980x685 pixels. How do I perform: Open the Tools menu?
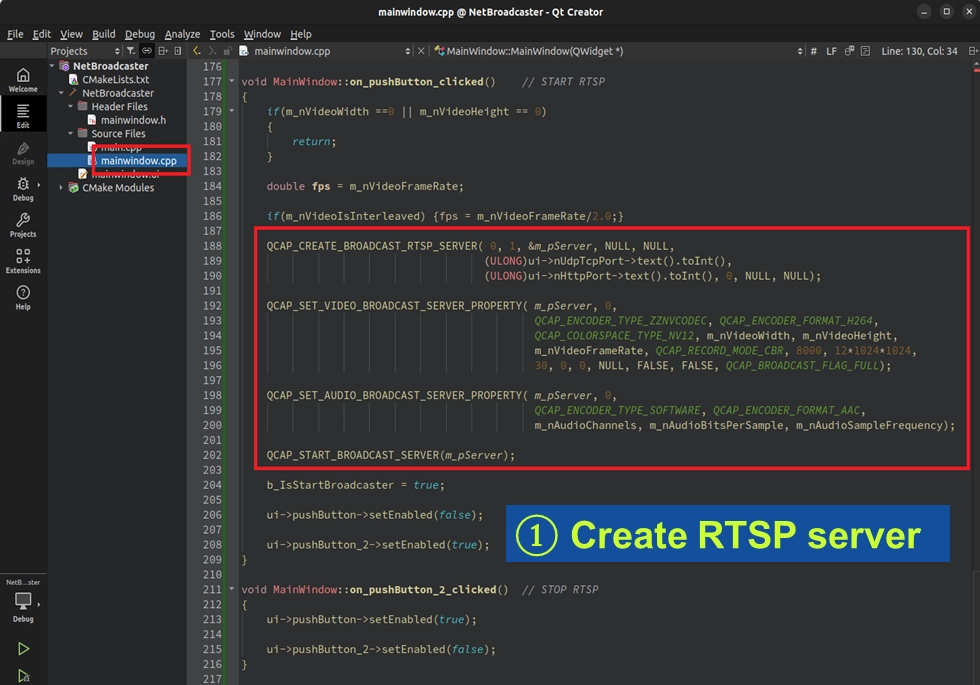click(222, 34)
